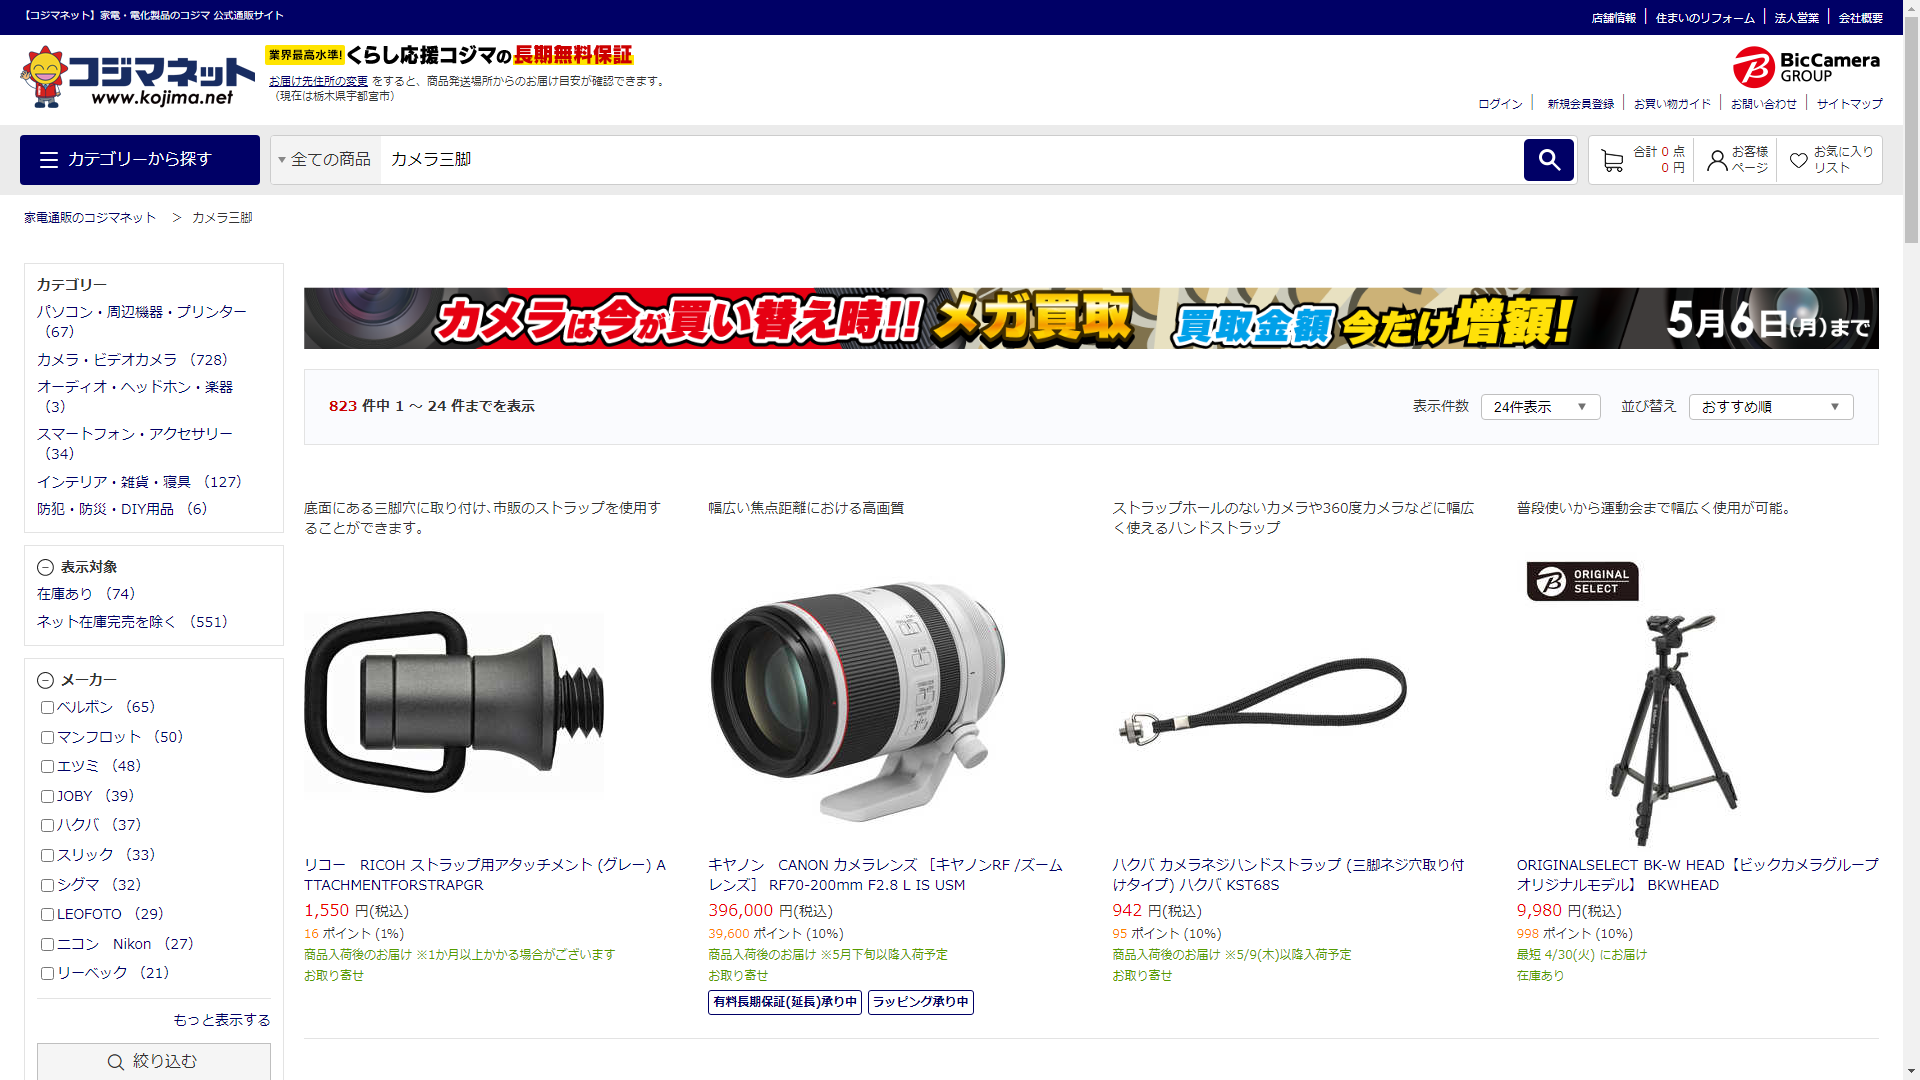The width and height of the screenshot is (1920, 1080).
Task: Open the おすすめ順 sort dropdown
Action: (x=1769, y=407)
